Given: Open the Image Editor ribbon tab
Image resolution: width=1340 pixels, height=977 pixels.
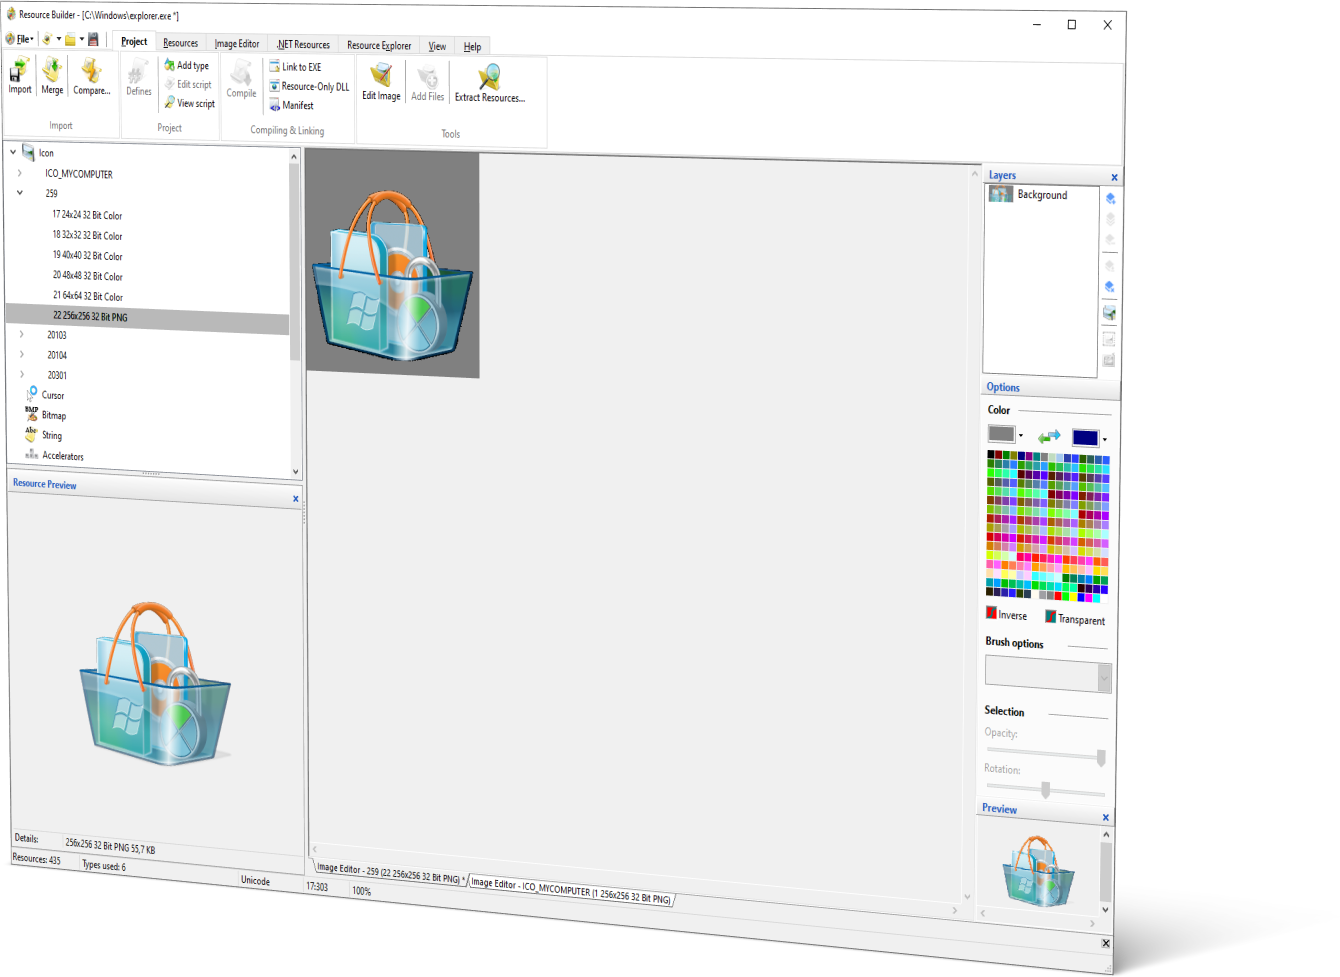Looking at the screenshot, I should pyautogui.click(x=237, y=43).
